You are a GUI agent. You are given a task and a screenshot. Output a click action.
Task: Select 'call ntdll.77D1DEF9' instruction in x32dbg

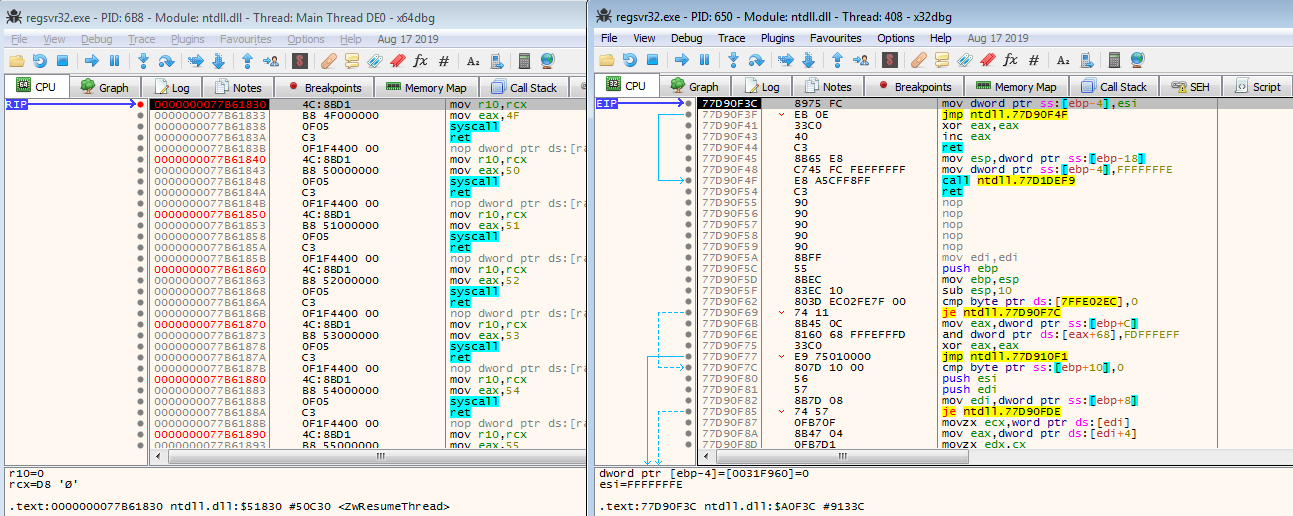click(x=1008, y=180)
